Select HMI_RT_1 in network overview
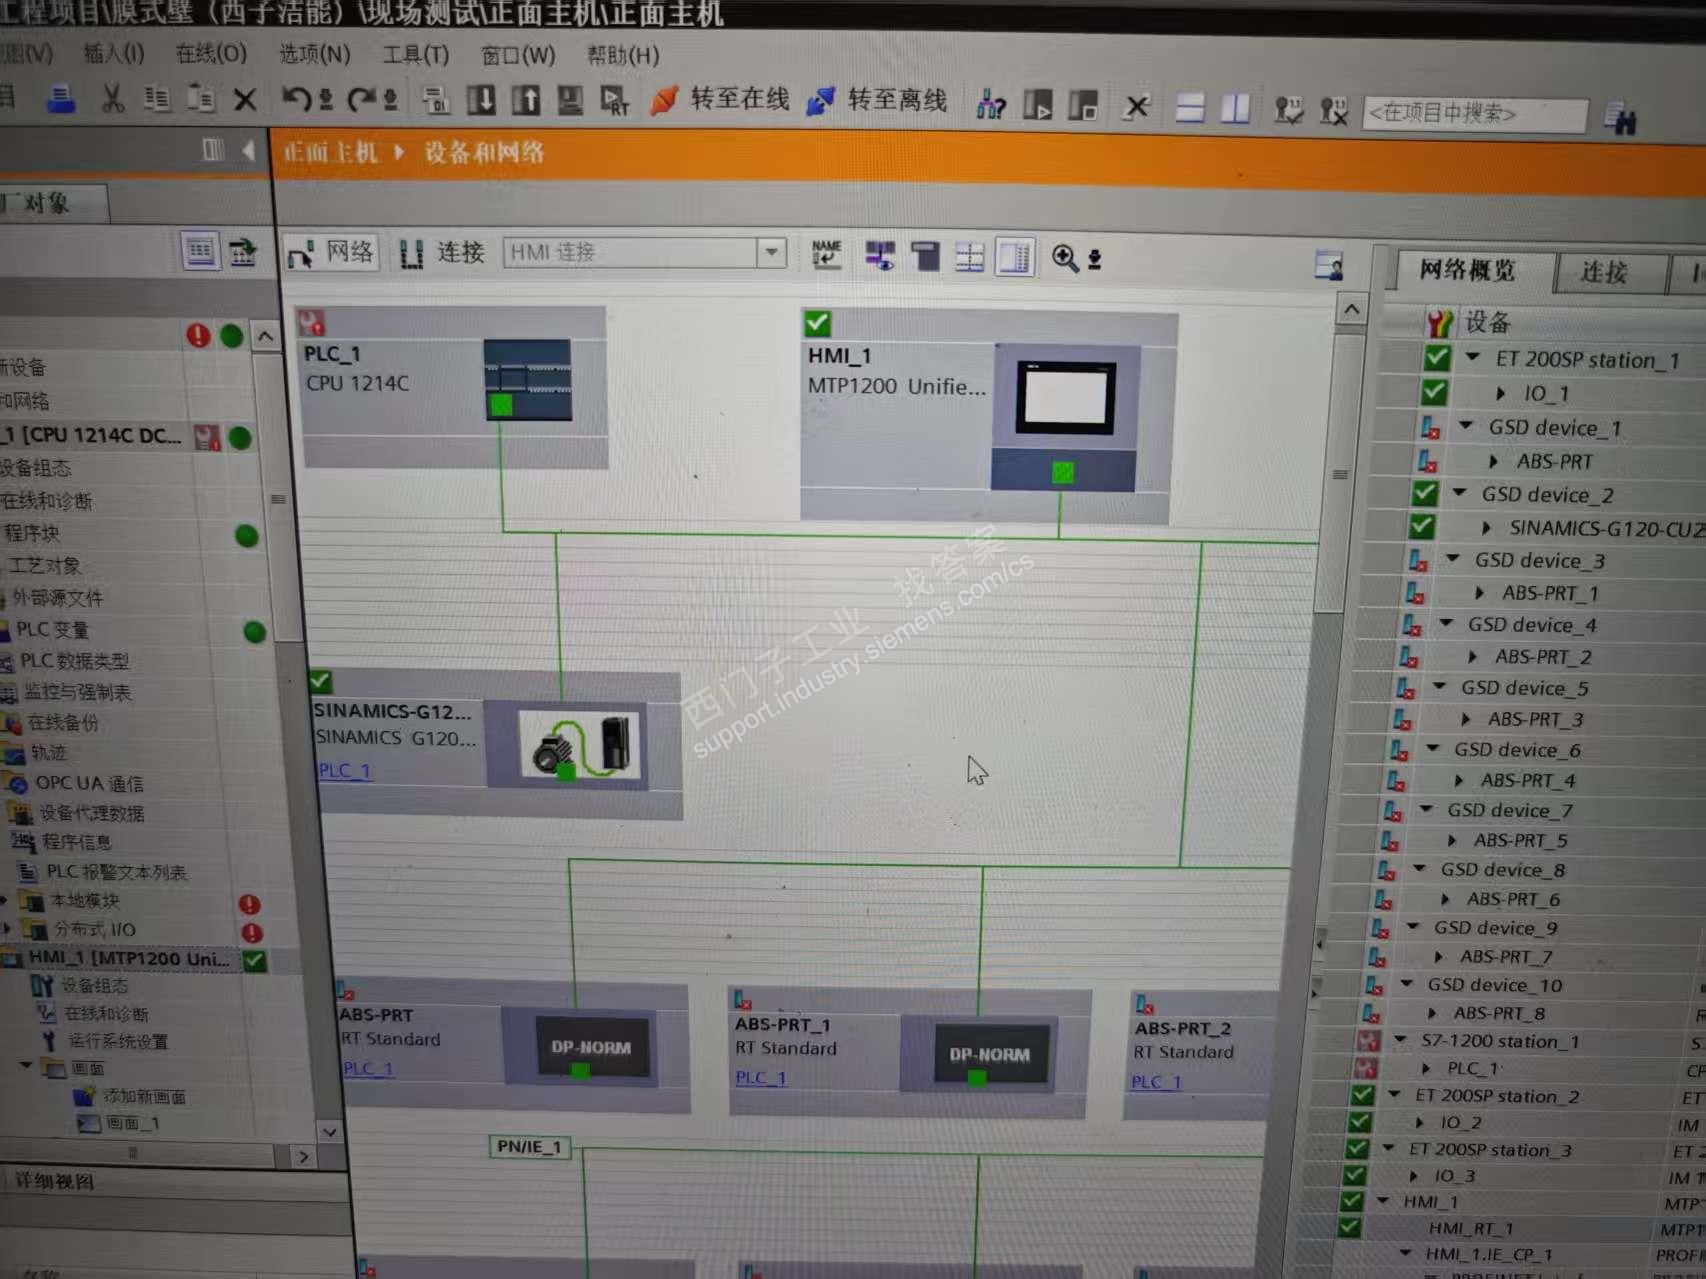The height and width of the screenshot is (1279, 1706). pyautogui.click(x=1470, y=1228)
